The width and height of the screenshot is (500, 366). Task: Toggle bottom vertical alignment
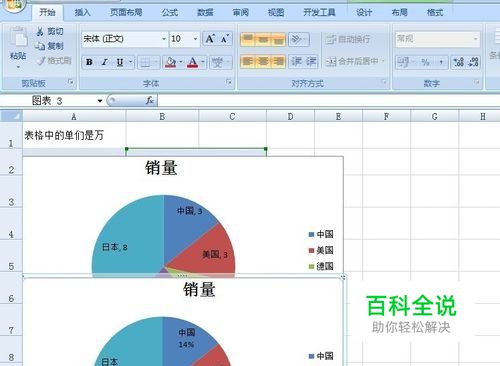coord(278,39)
